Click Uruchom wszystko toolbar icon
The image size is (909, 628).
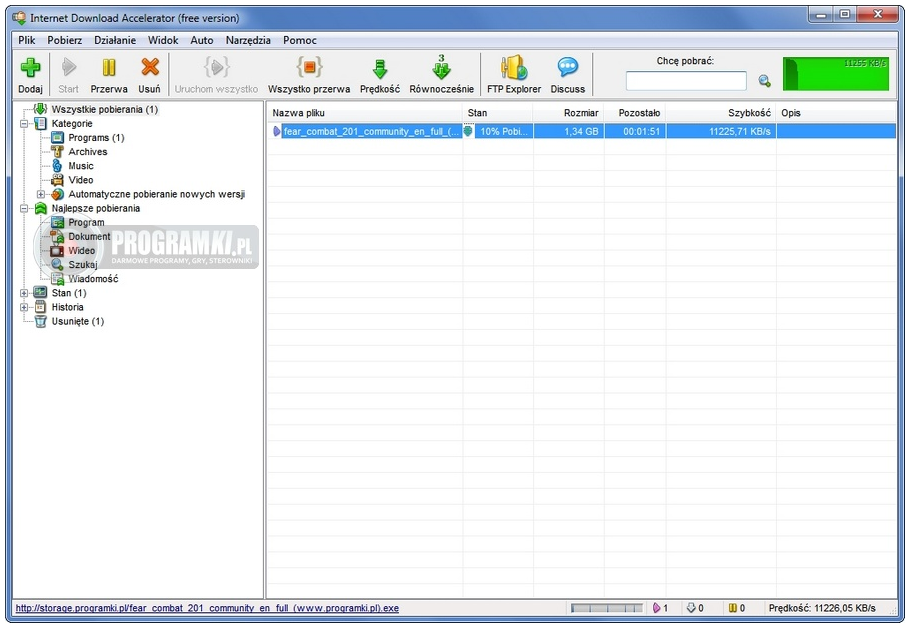(x=216, y=67)
